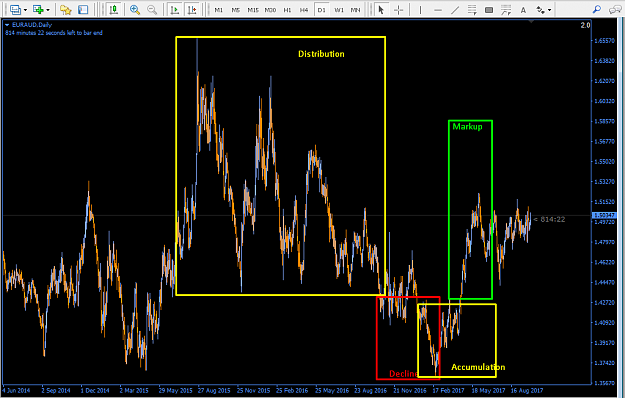Click date label 21 Nov 2016
Viewport: 625px width, 398px height.
click(x=410, y=390)
